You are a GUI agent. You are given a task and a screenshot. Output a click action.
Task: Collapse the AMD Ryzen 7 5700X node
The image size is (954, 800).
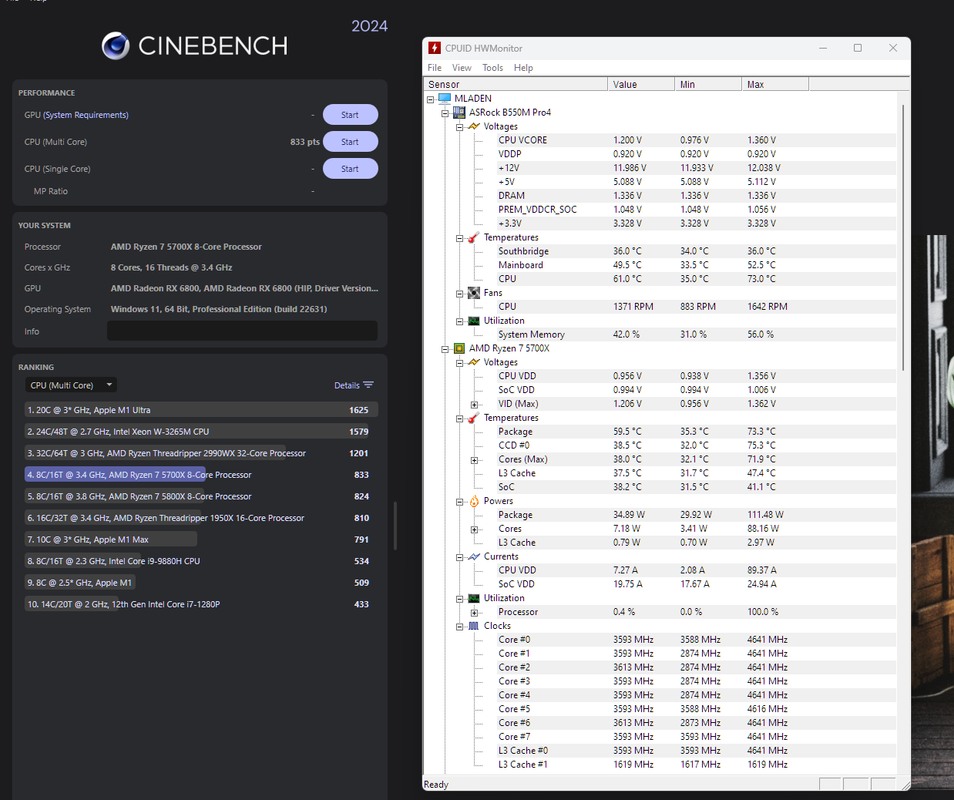(x=445, y=349)
